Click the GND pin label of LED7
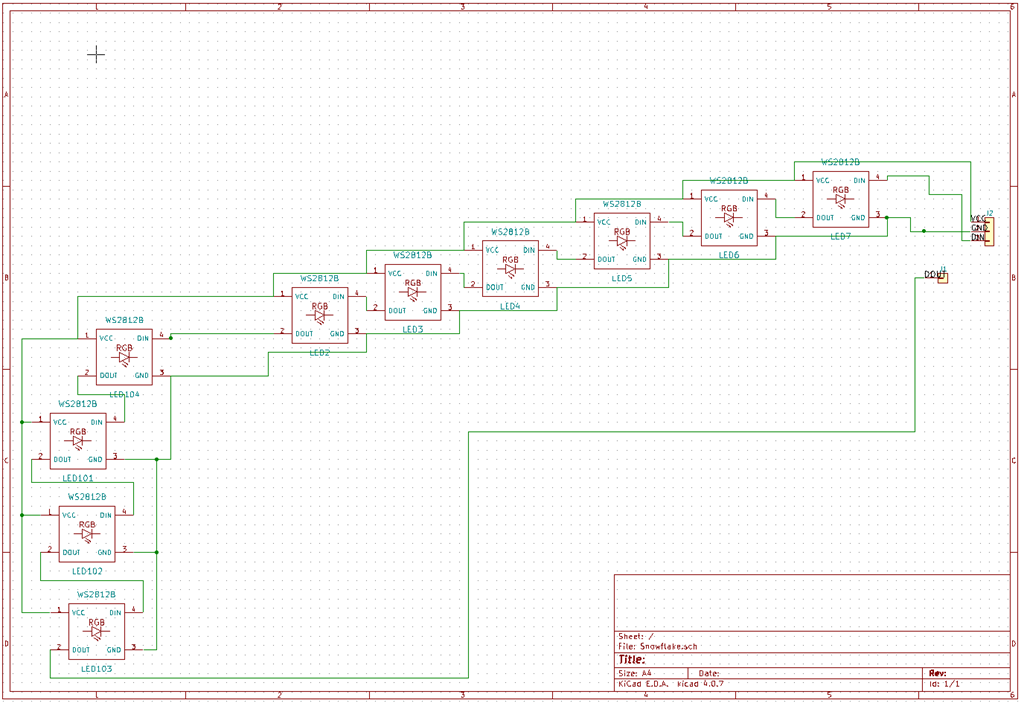 click(858, 218)
